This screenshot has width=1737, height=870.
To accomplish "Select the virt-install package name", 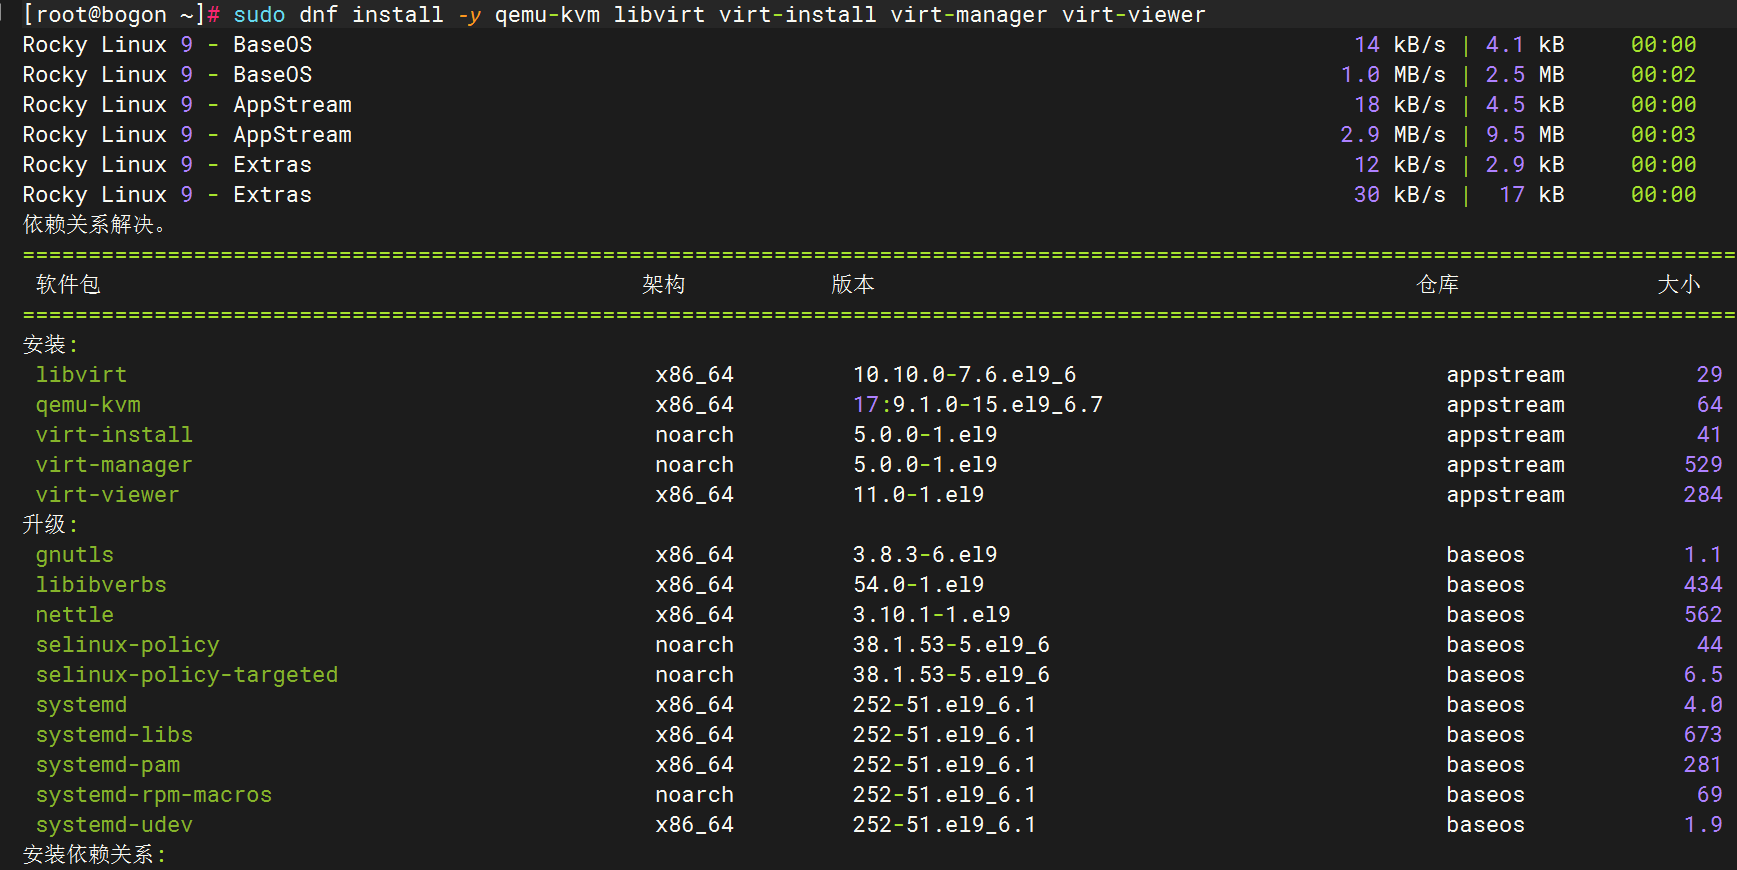I will (114, 435).
